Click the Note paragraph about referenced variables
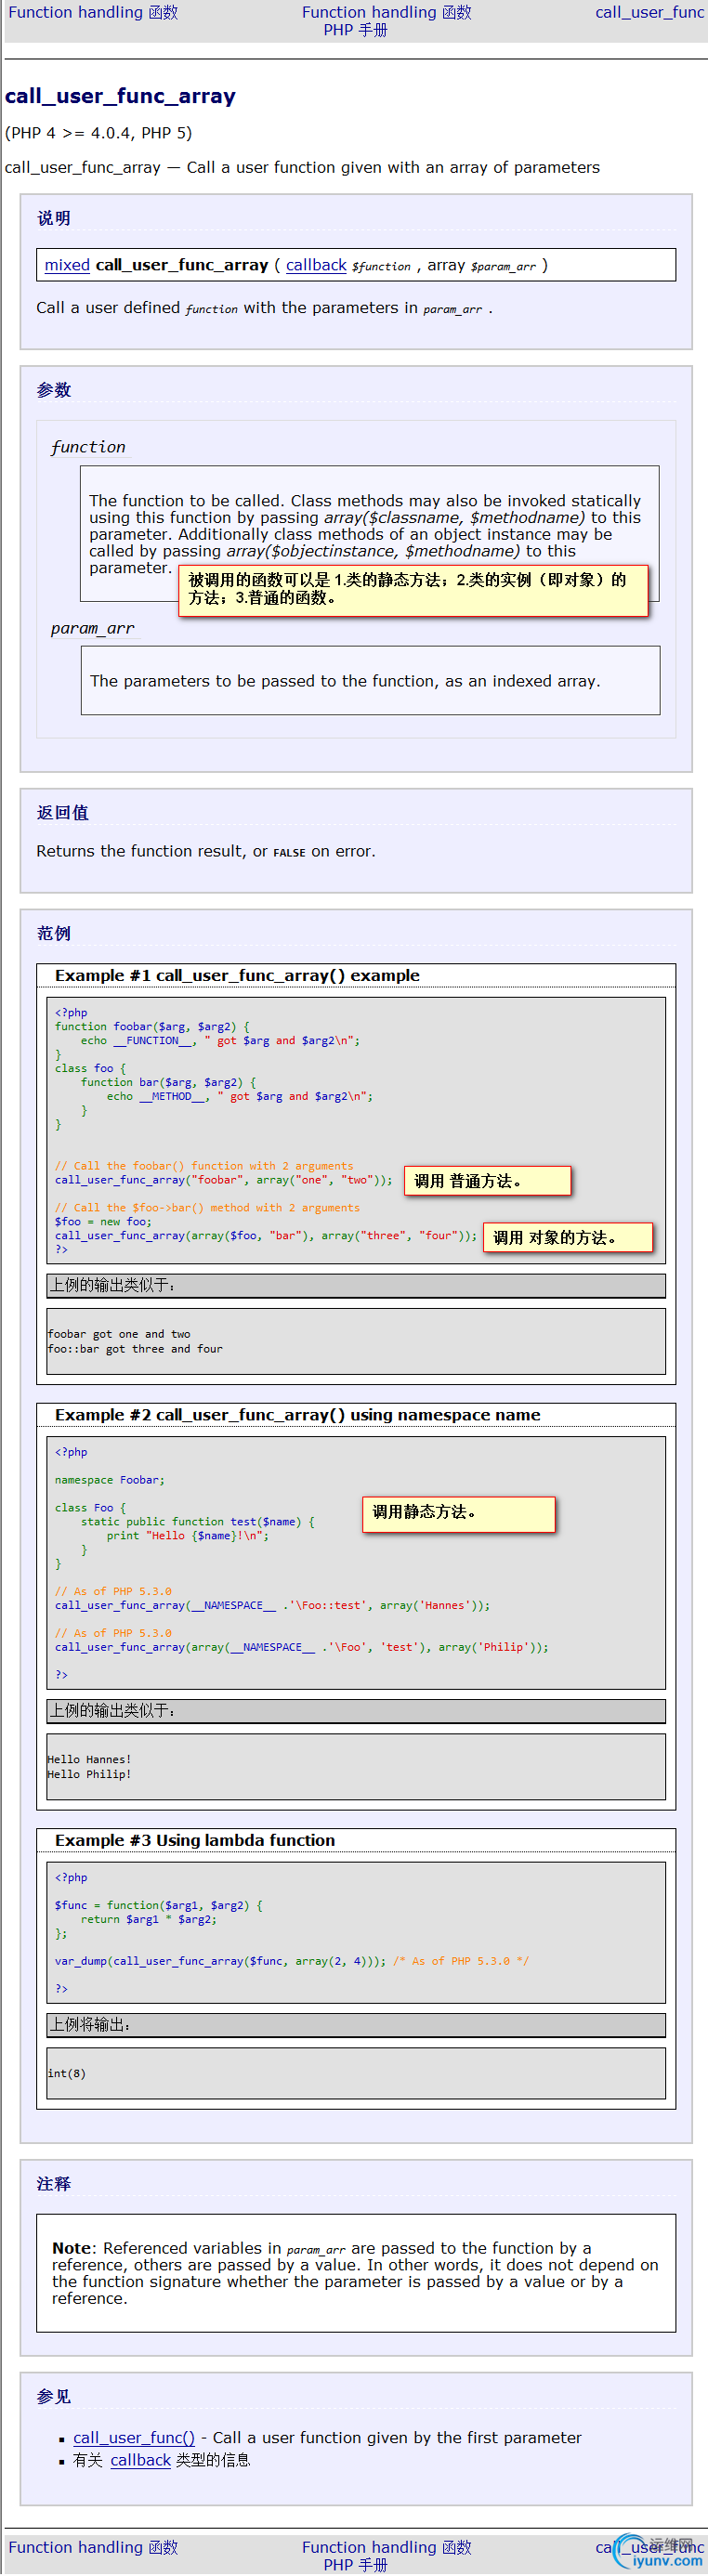 (x=355, y=2272)
